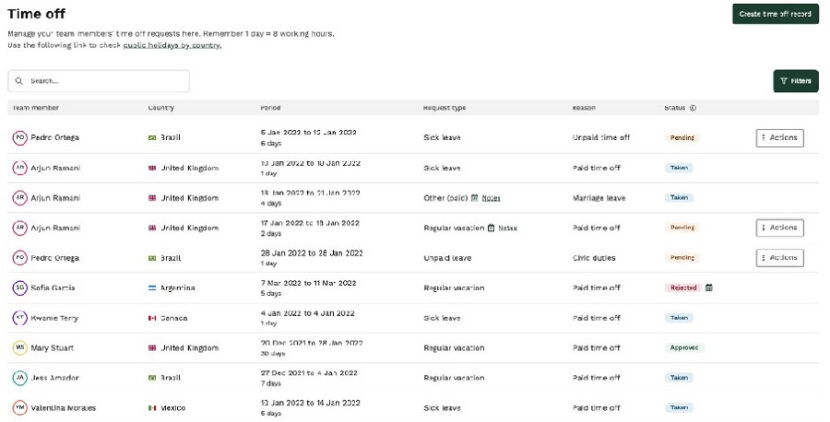
Task: Click the Create time off record button
Action: [775, 14]
